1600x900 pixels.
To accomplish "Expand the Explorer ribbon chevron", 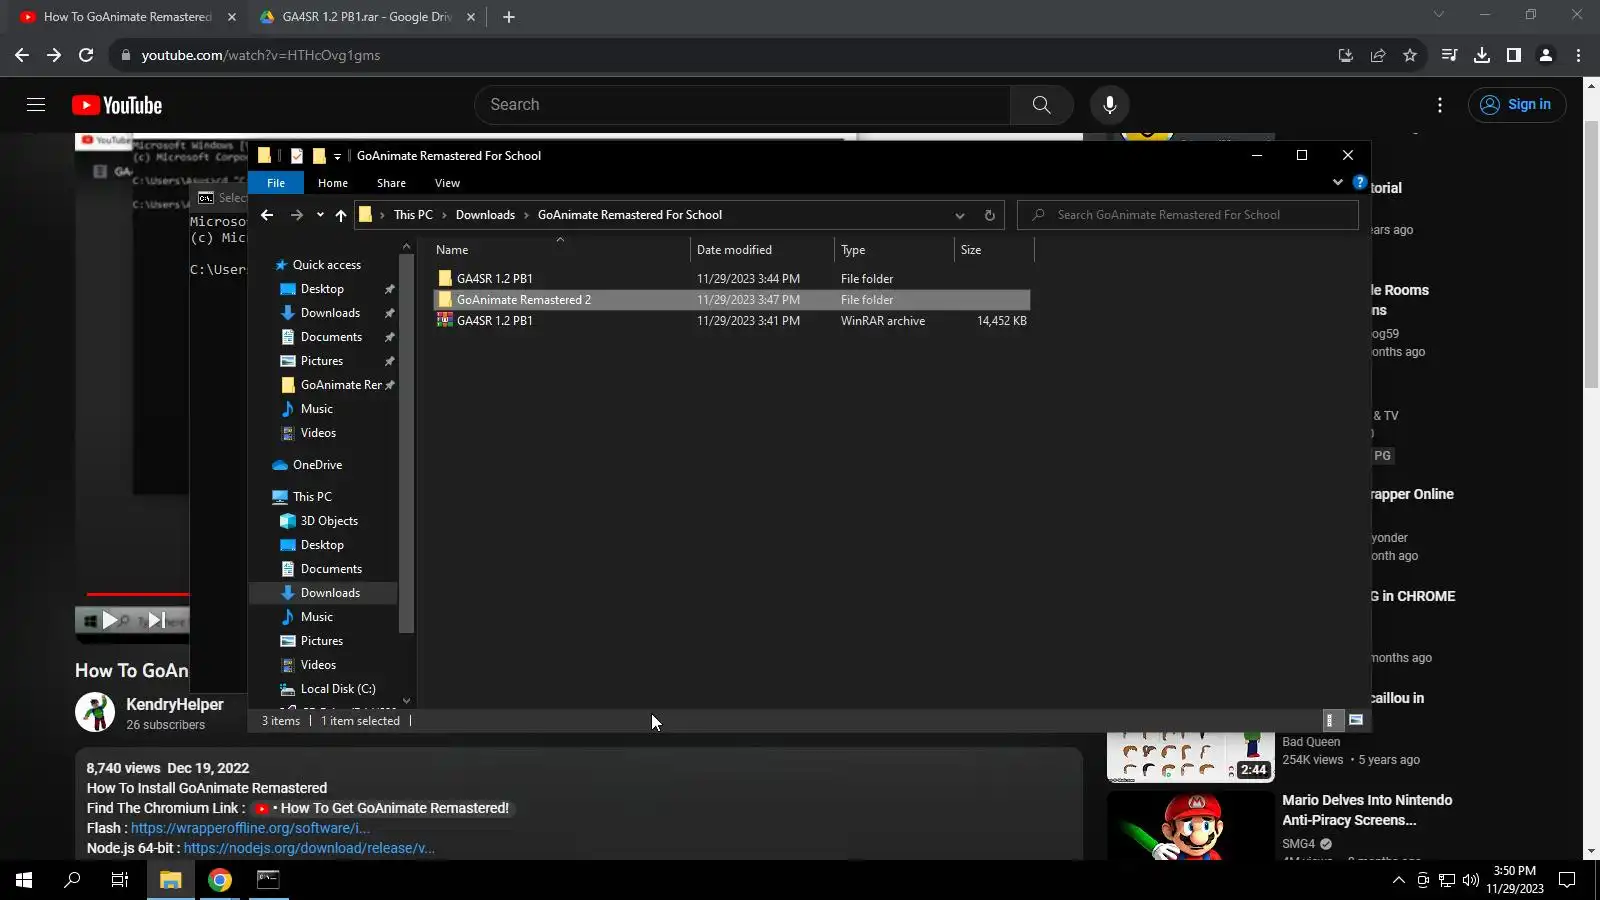I will click(x=1338, y=182).
